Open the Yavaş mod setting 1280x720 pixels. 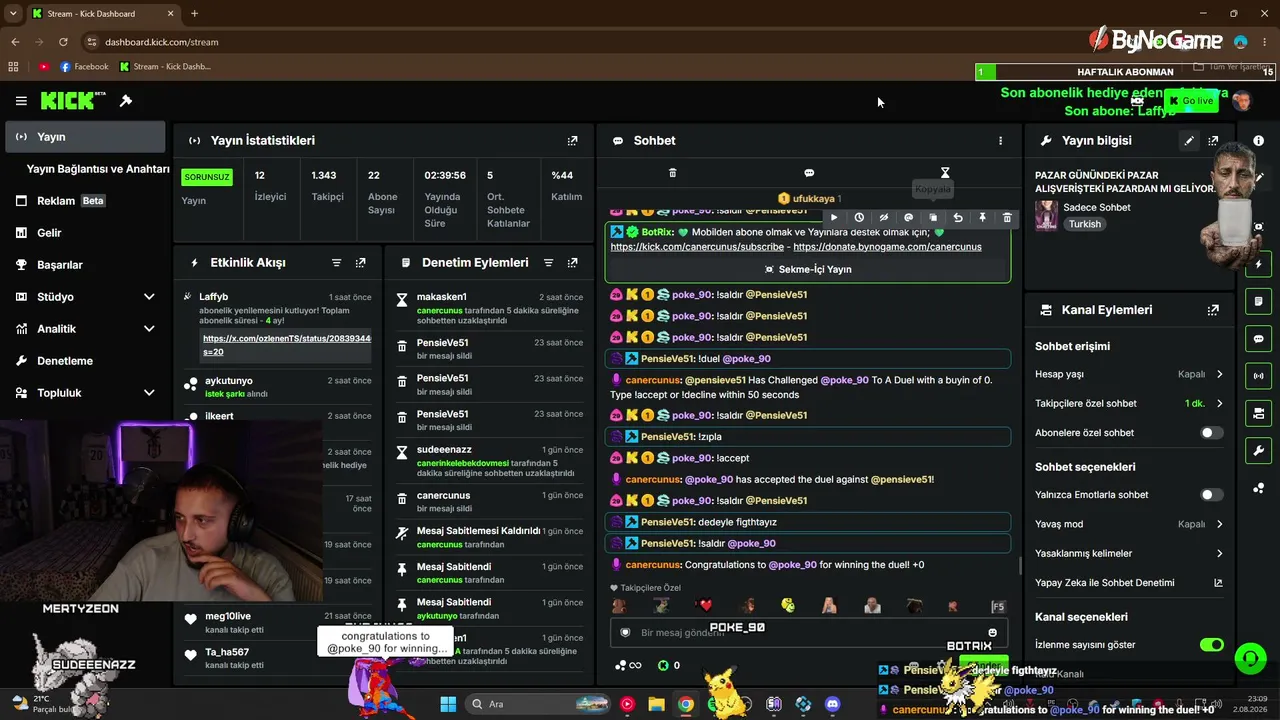click(x=1129, y=524)
